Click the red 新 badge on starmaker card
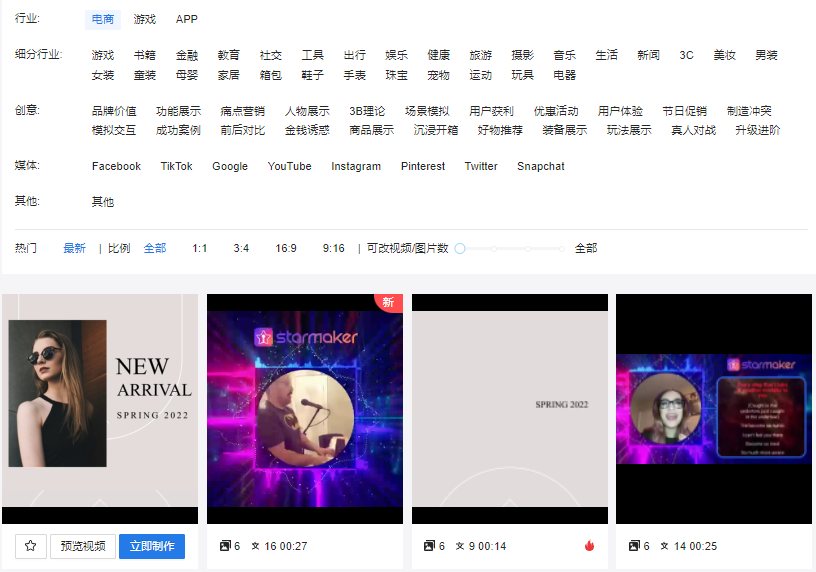Screen dimensions: 816x572 coord(389,302)
